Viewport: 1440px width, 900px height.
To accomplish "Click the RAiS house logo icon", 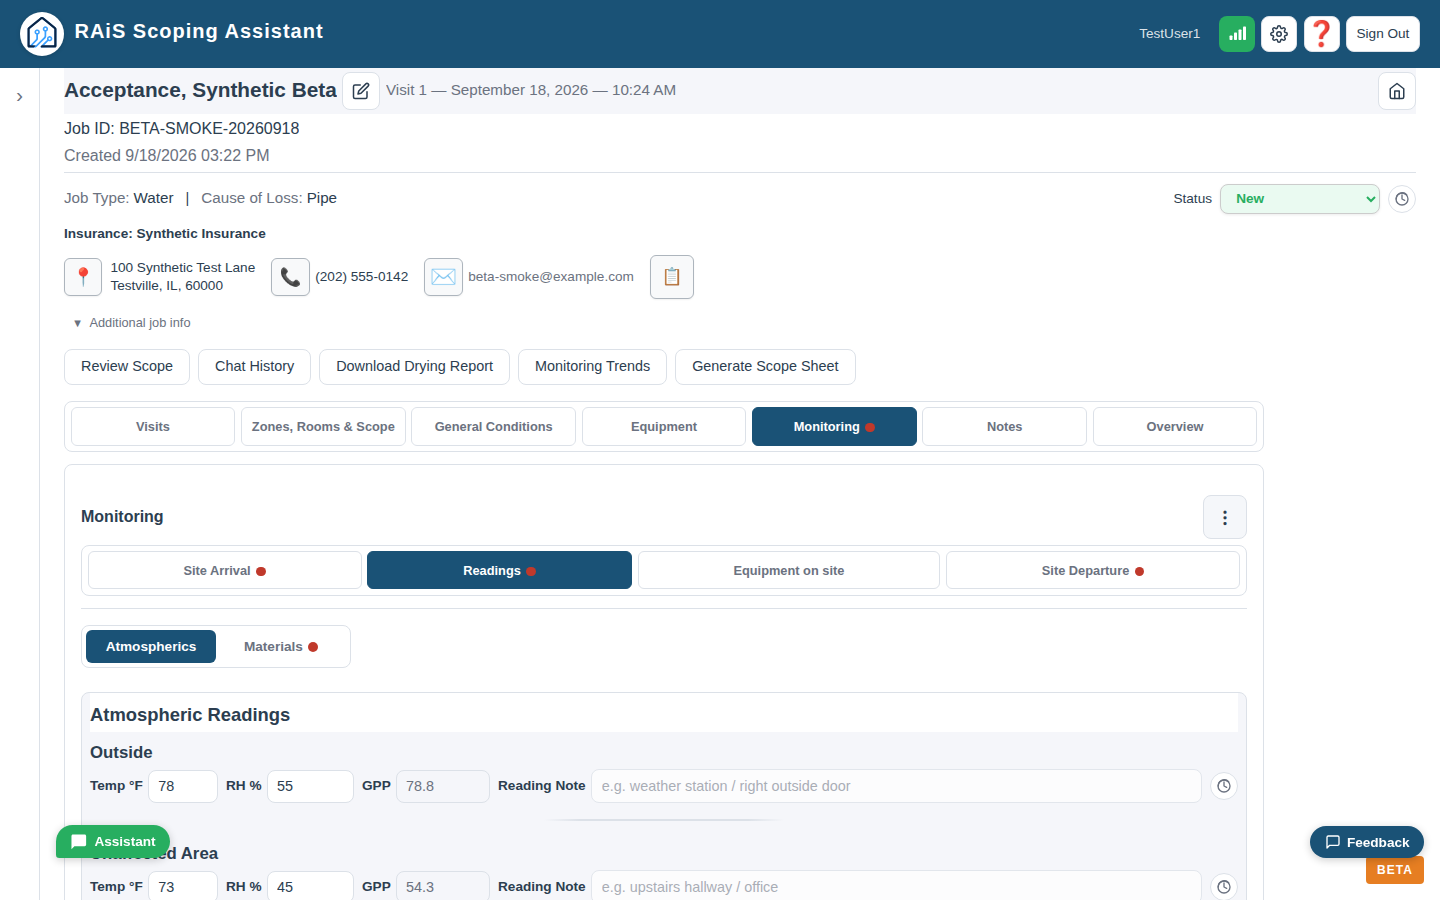I will [x=42, y=34].
